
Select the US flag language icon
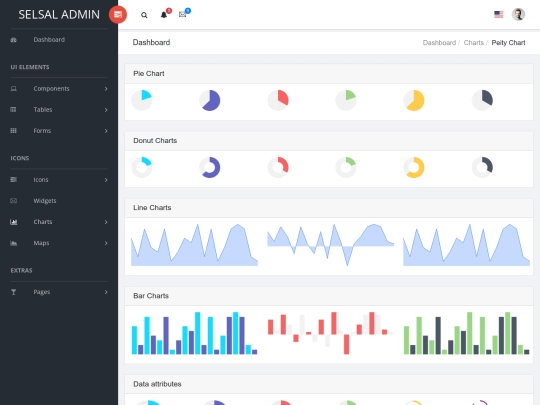coord(498,14)
